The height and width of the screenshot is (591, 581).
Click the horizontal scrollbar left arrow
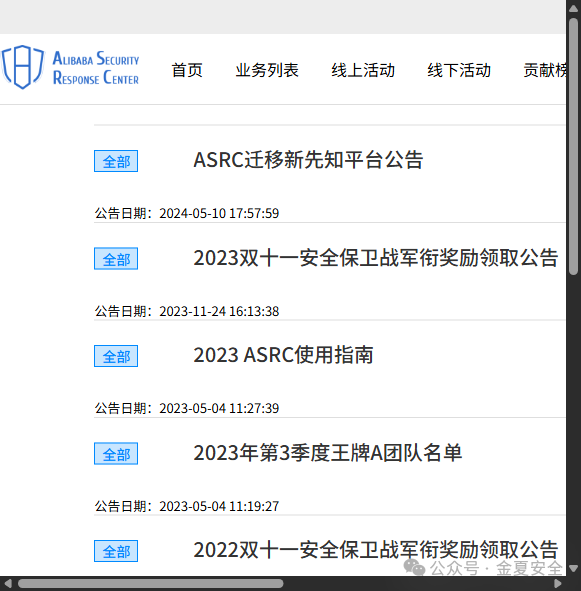pyautogui.click(x=8, y=583)
